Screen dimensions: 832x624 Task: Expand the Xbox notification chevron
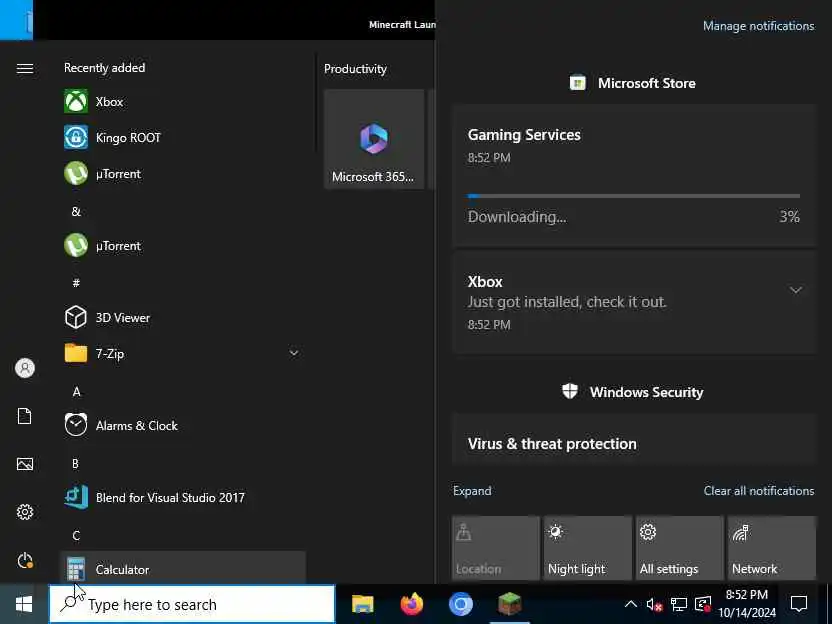point(795,290)
